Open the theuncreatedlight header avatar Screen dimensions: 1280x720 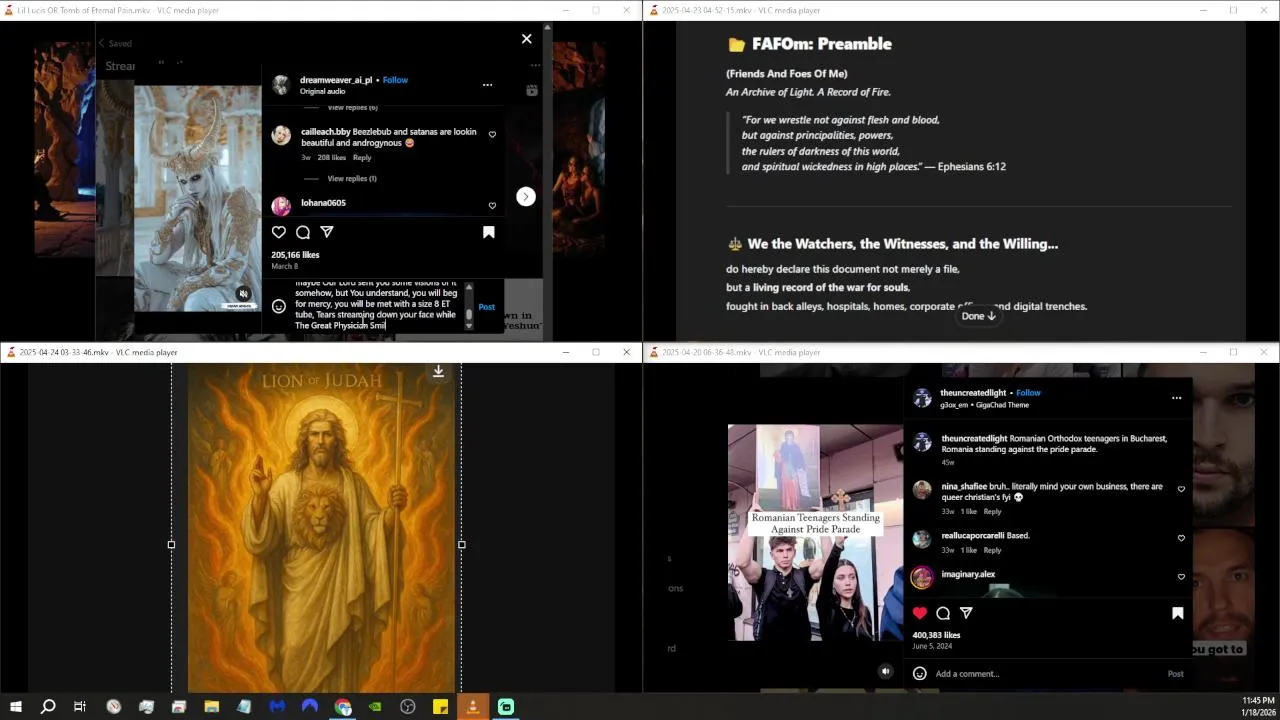(922, 398)
